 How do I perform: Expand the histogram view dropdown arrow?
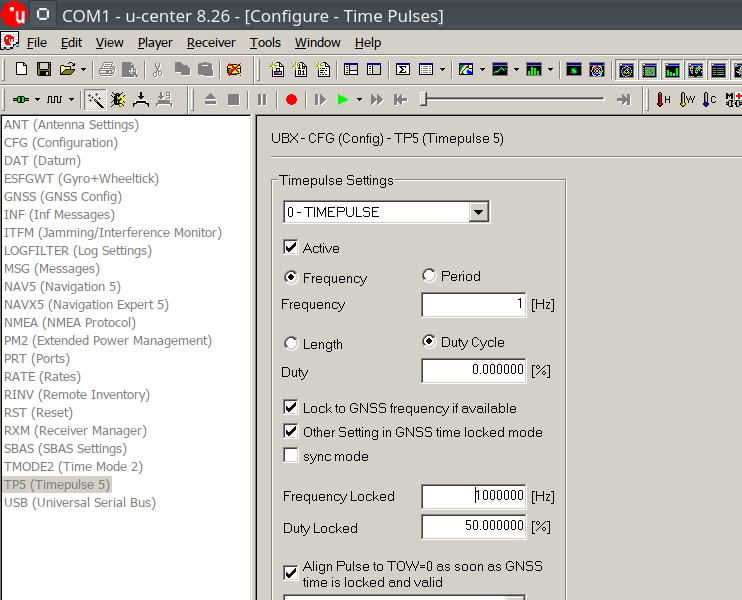point(550,70)
